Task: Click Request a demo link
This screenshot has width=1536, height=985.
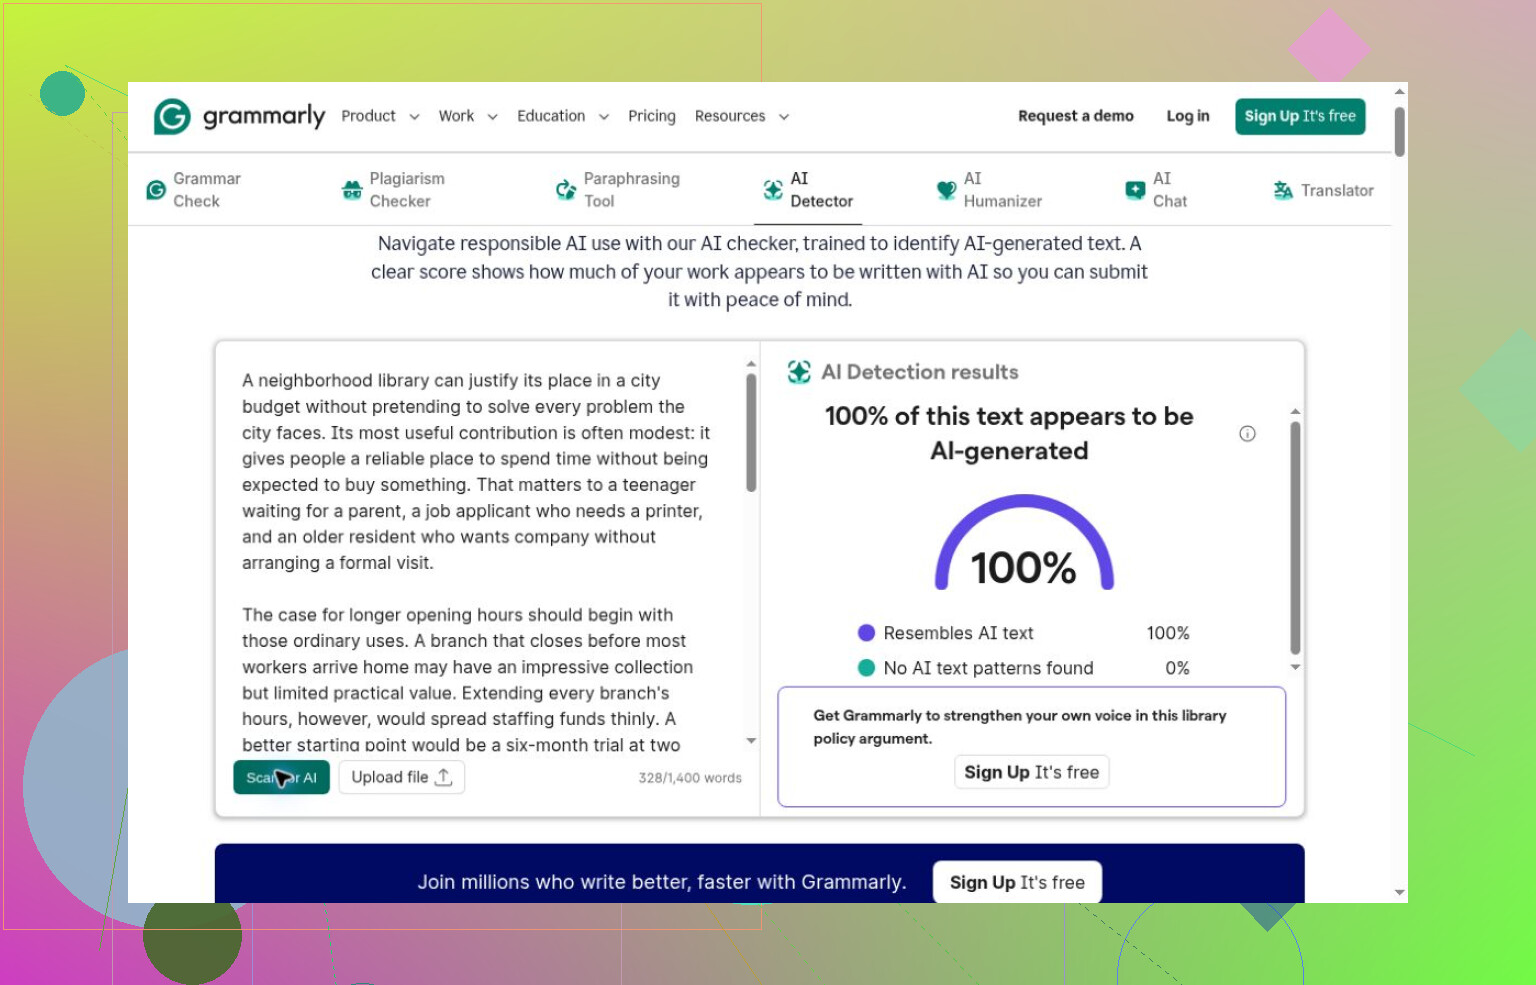Action: [x=1076, y=116]
